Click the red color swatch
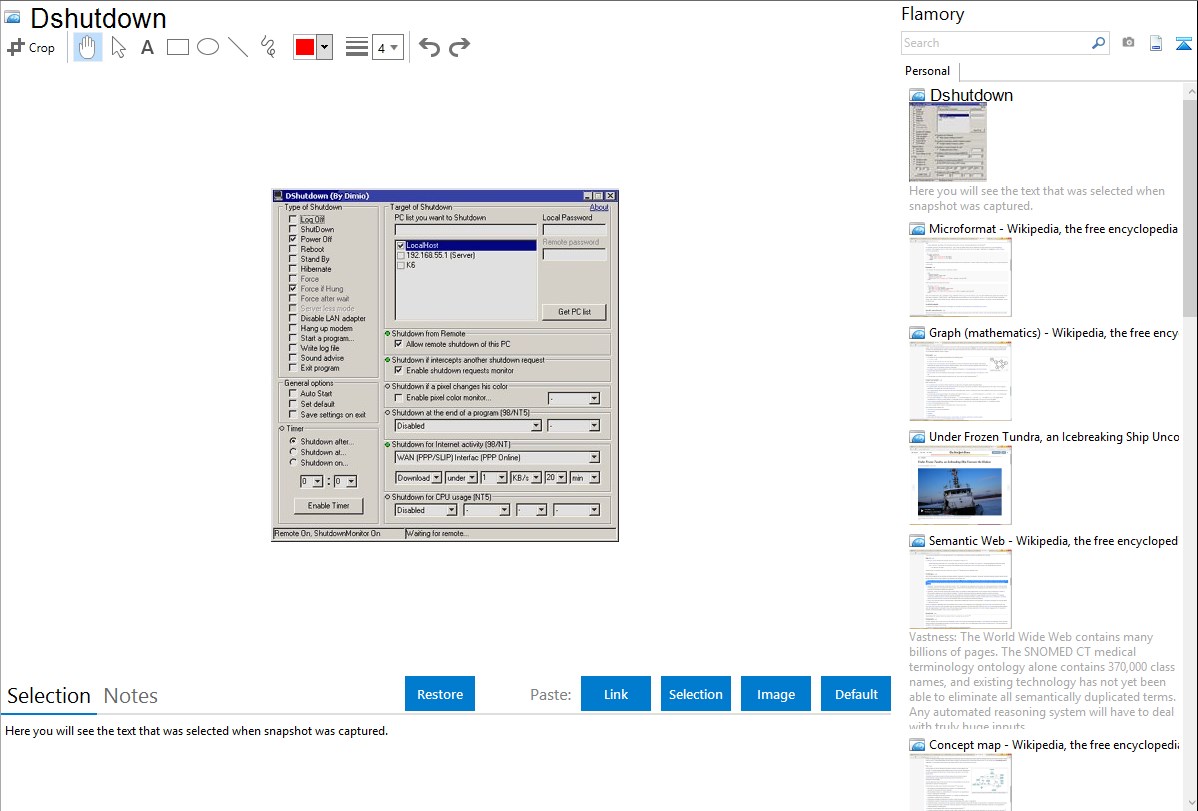 [305, 47]
